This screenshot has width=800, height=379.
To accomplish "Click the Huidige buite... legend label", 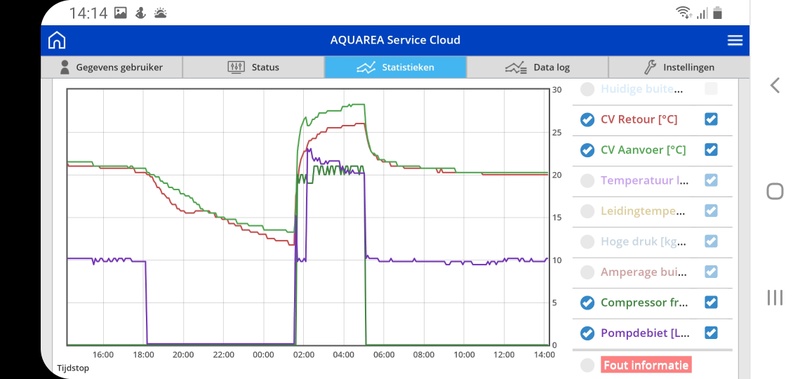I will point(642,89).
